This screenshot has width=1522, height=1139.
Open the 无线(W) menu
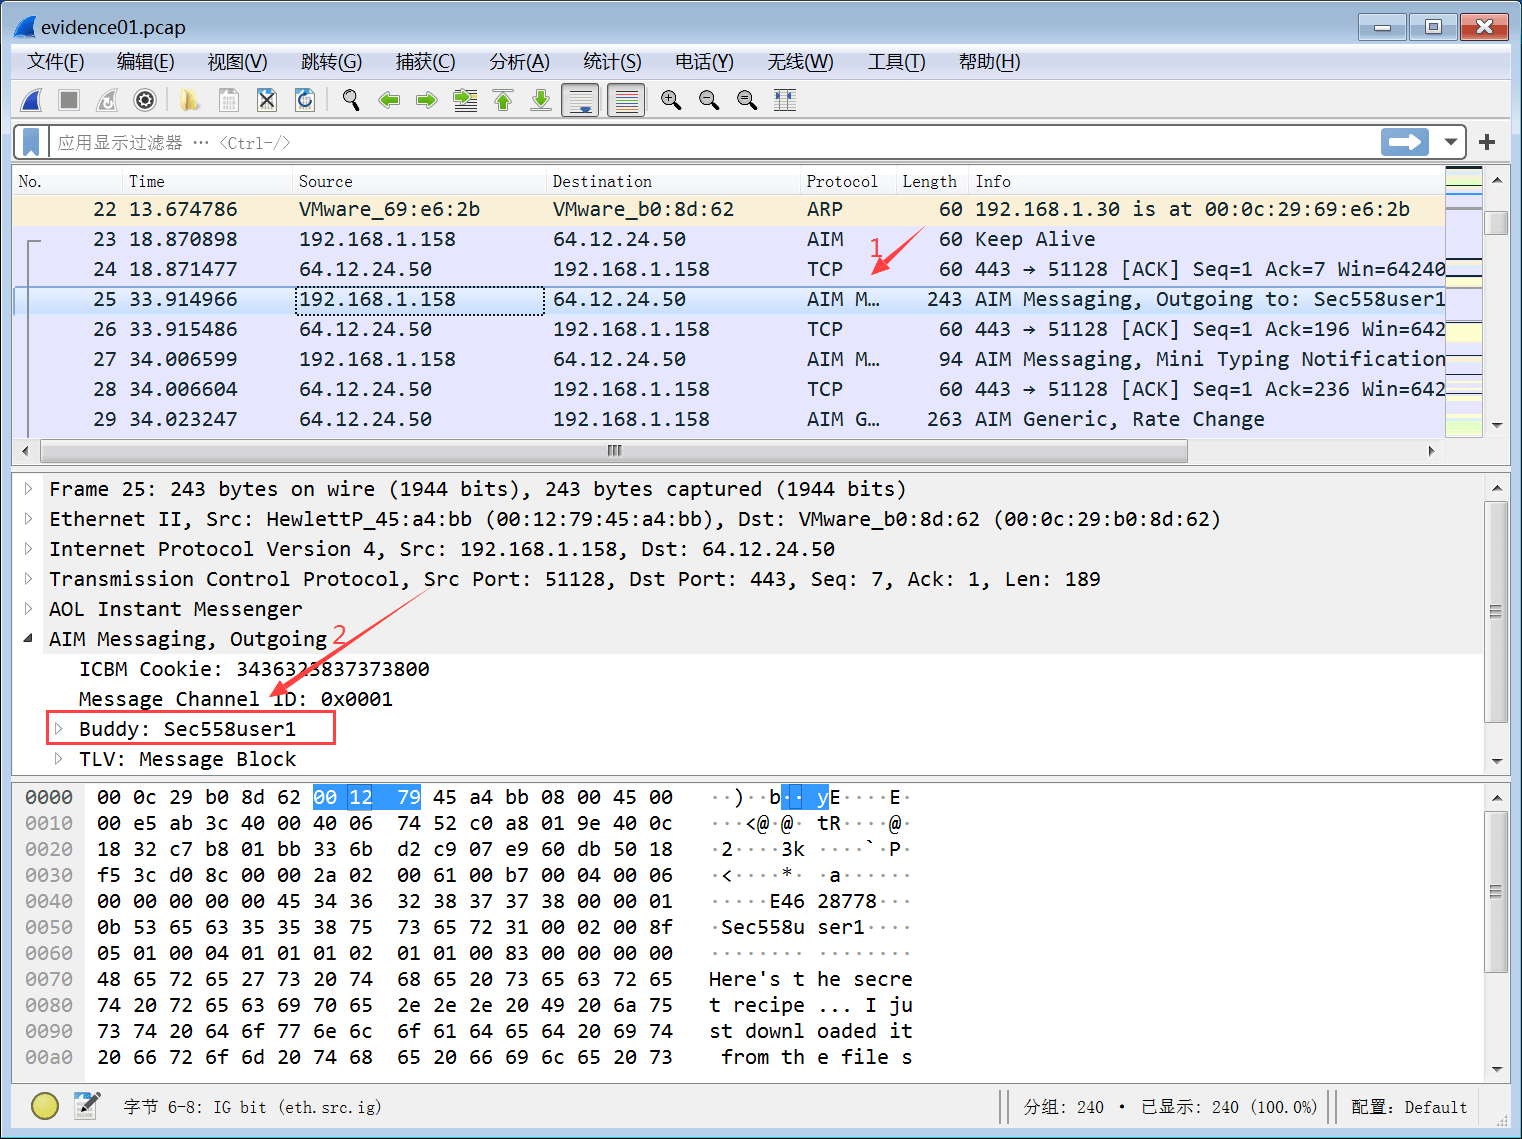click(x=800, y=62)
